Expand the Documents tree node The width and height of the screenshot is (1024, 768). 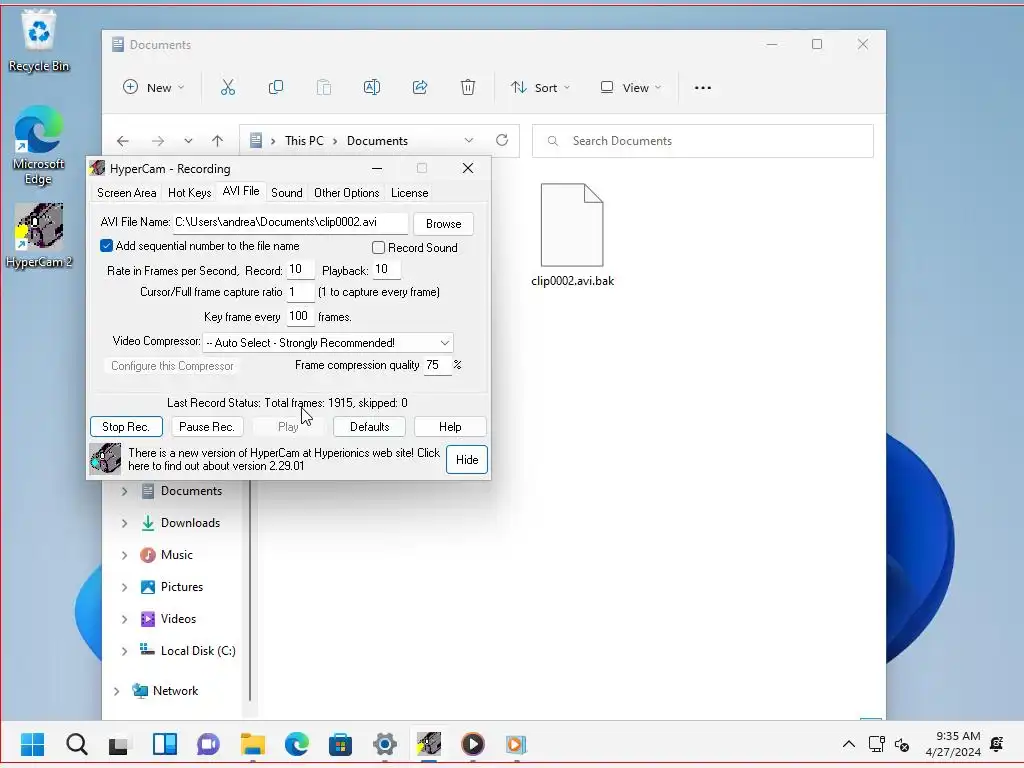point(124,491)
